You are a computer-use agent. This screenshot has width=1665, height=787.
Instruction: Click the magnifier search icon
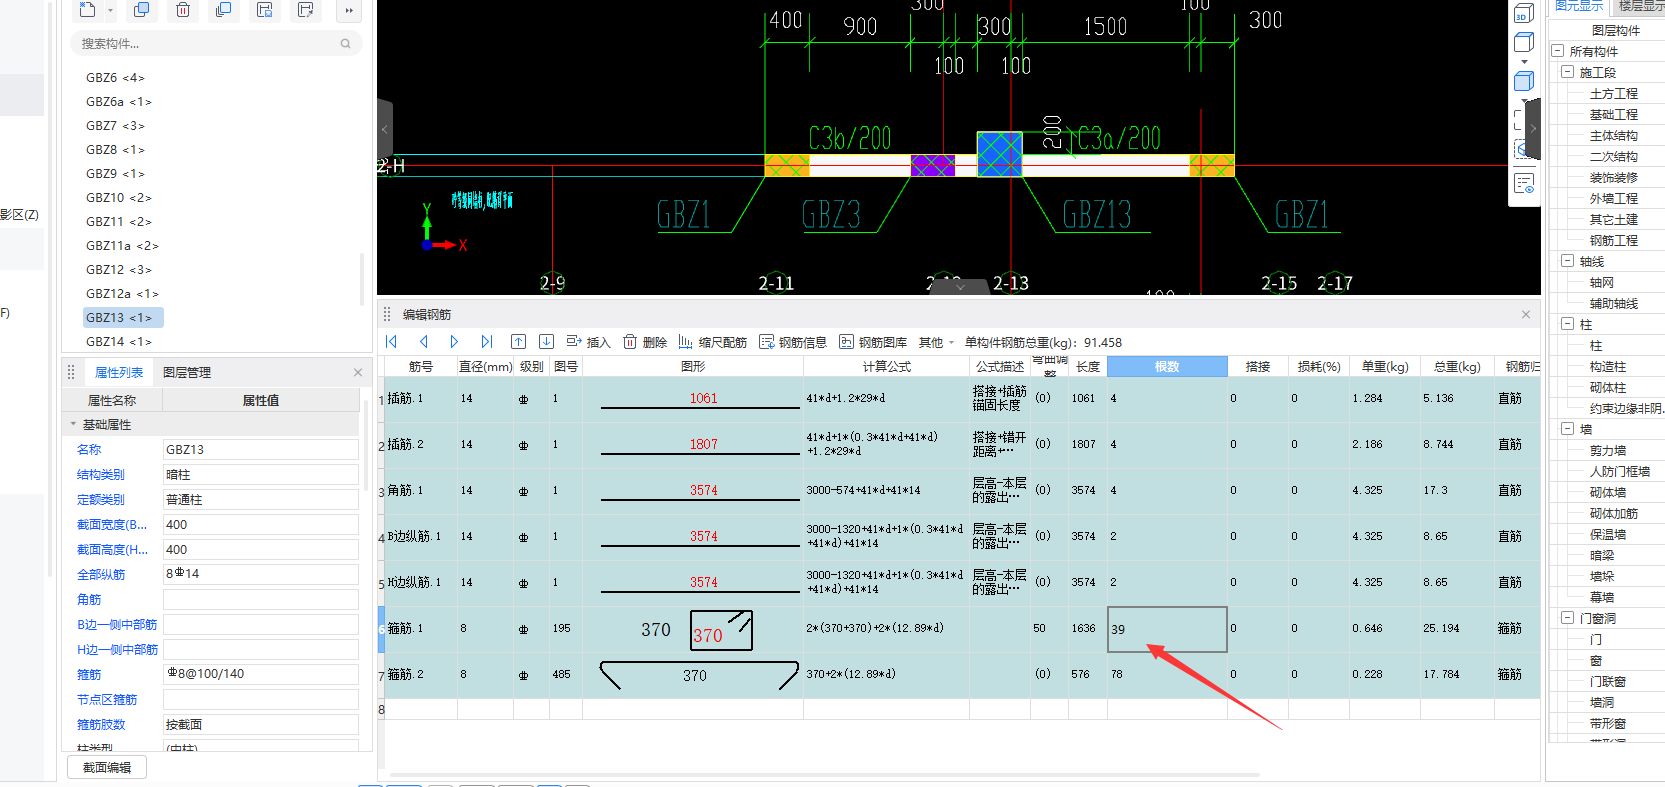tap(346, 44)
